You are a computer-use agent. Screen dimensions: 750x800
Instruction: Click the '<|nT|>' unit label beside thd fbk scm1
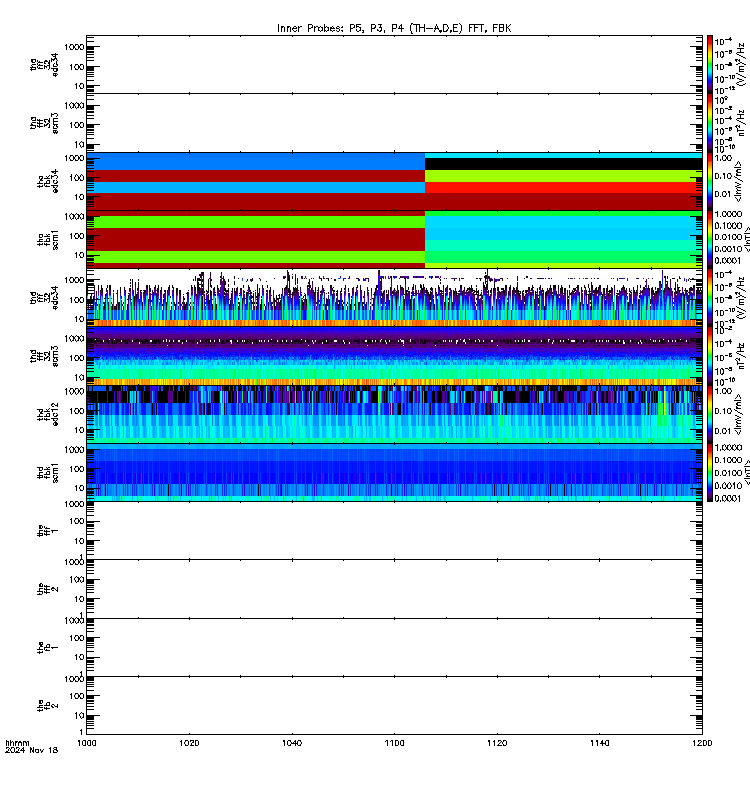[x=747, y=472]
